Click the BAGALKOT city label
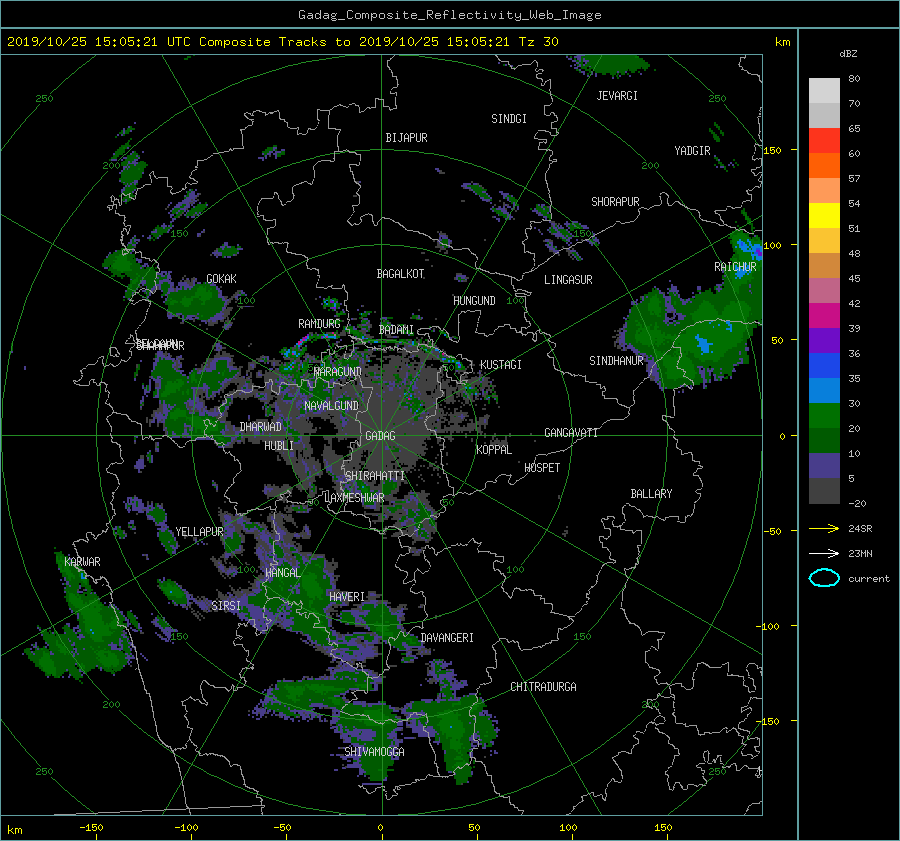 point(400,274)
